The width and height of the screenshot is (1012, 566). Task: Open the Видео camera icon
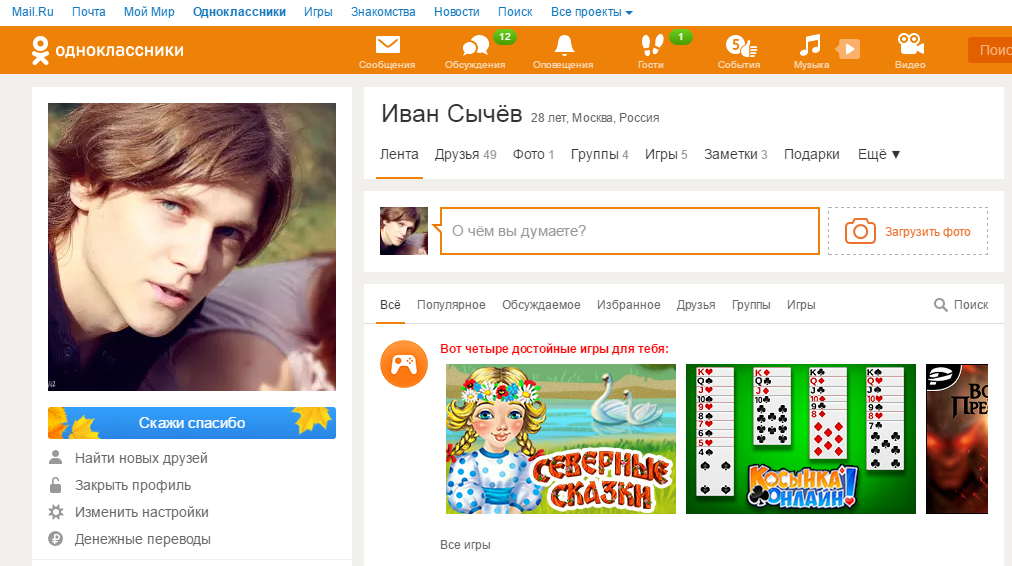pos(910,45)
